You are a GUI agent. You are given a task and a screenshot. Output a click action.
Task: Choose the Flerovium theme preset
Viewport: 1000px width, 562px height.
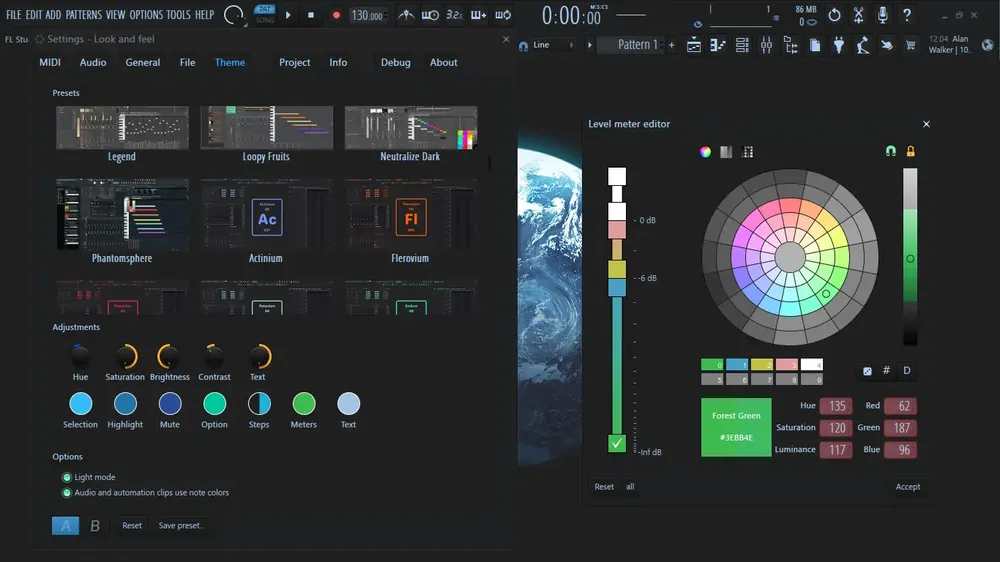coord(410,221)
